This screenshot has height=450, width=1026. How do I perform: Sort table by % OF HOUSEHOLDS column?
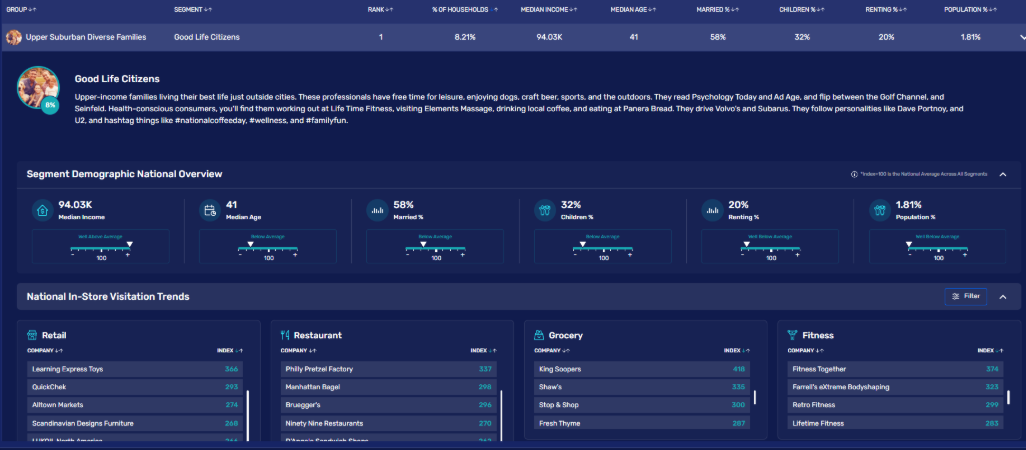(x=465, y=10)
